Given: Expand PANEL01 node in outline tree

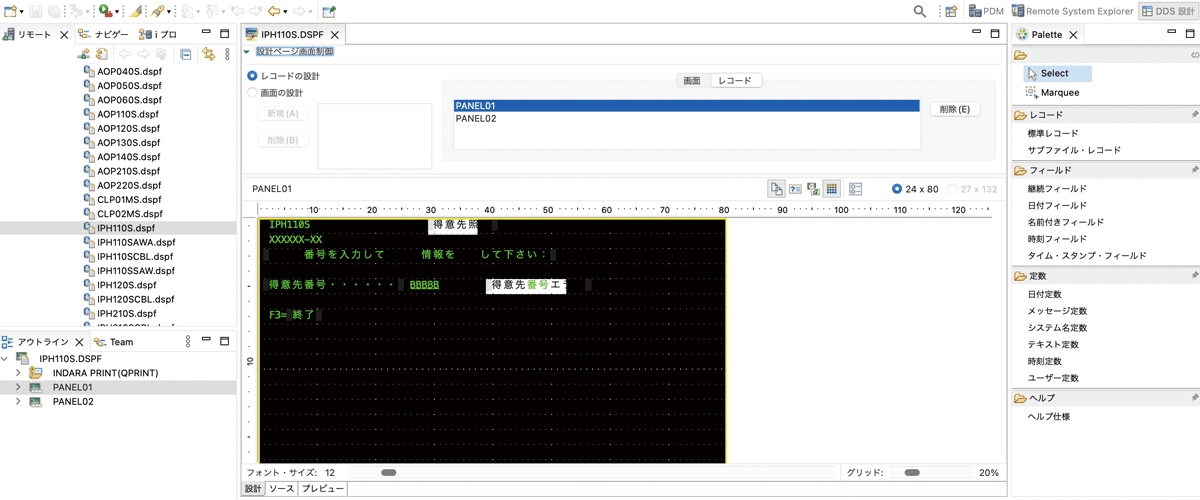Looking at the screenshot, I should click(19, 387).
